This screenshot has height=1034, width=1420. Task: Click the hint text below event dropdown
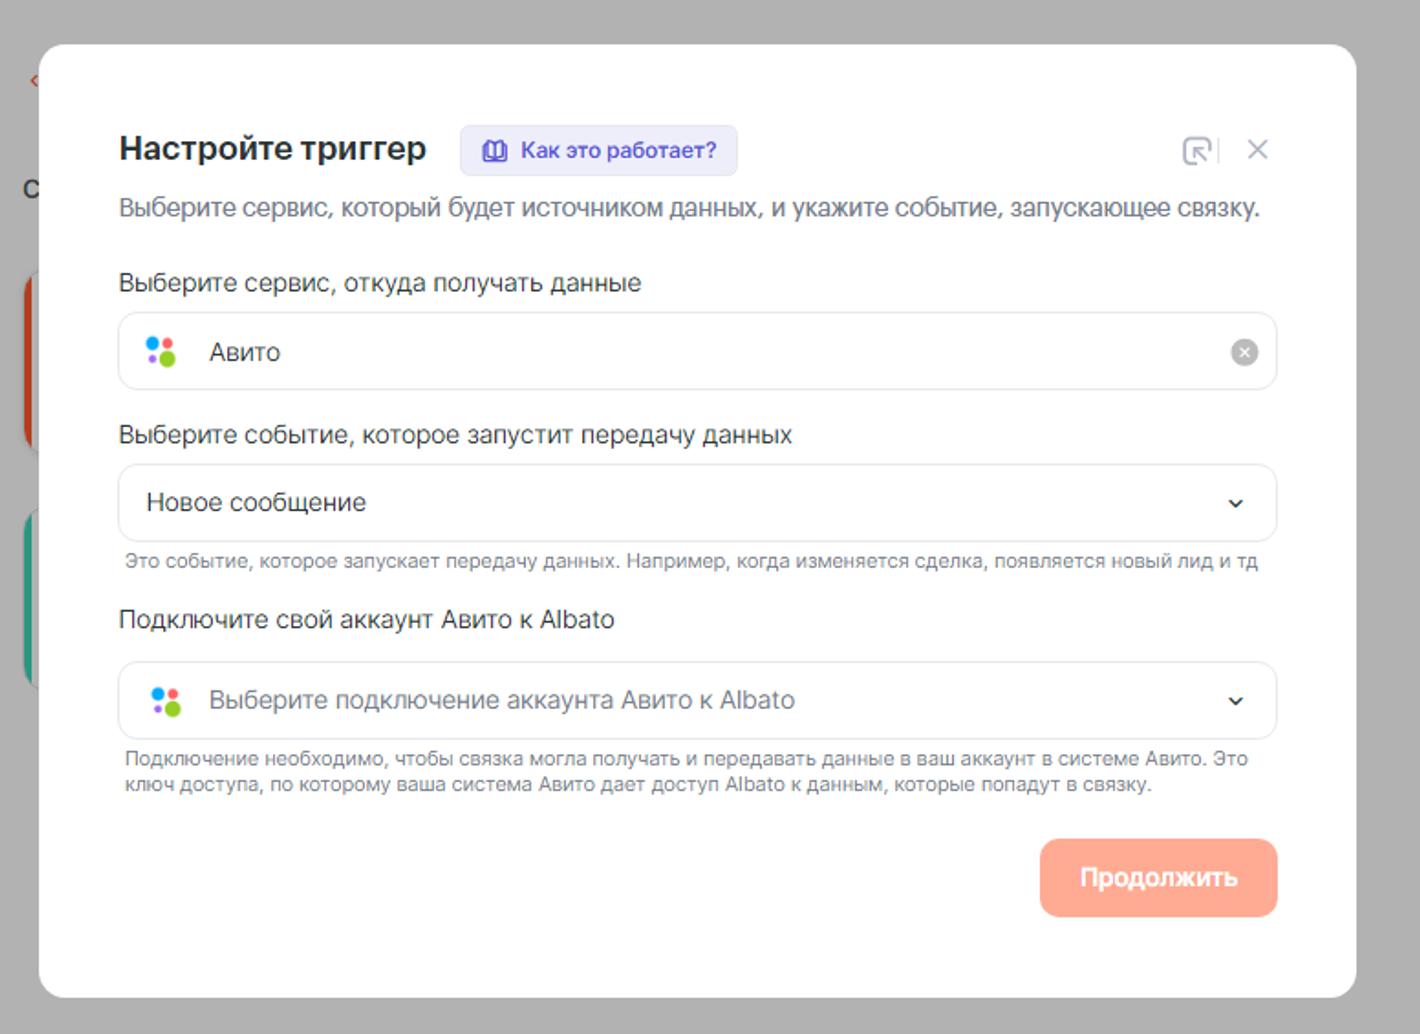click(x=690, y=561)
